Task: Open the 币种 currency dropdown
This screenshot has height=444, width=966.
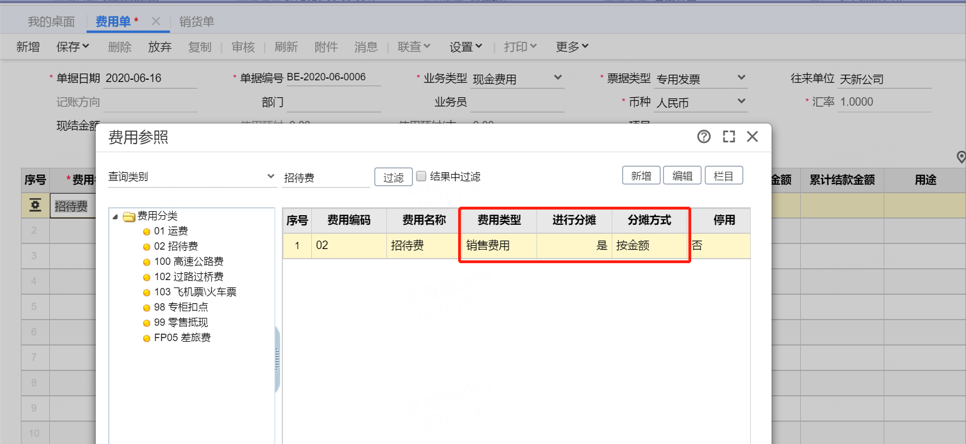Action: pyautogui.click(x=741, y=102)
